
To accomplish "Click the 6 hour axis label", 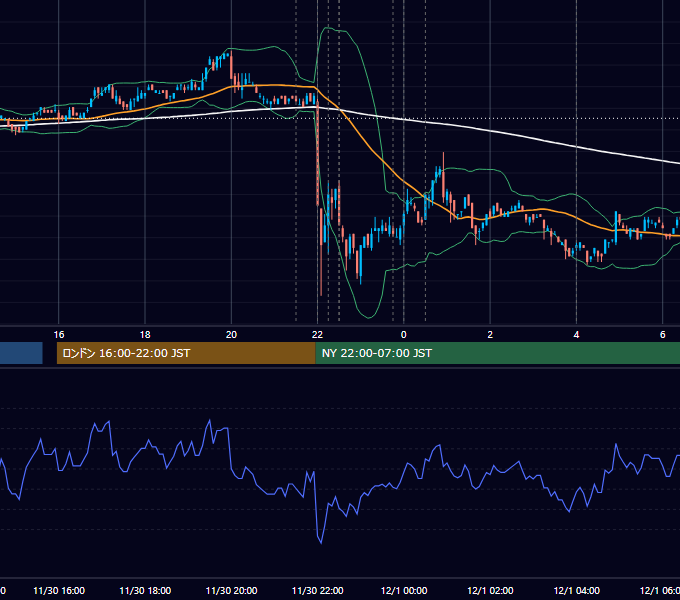I will click(663, 335).
